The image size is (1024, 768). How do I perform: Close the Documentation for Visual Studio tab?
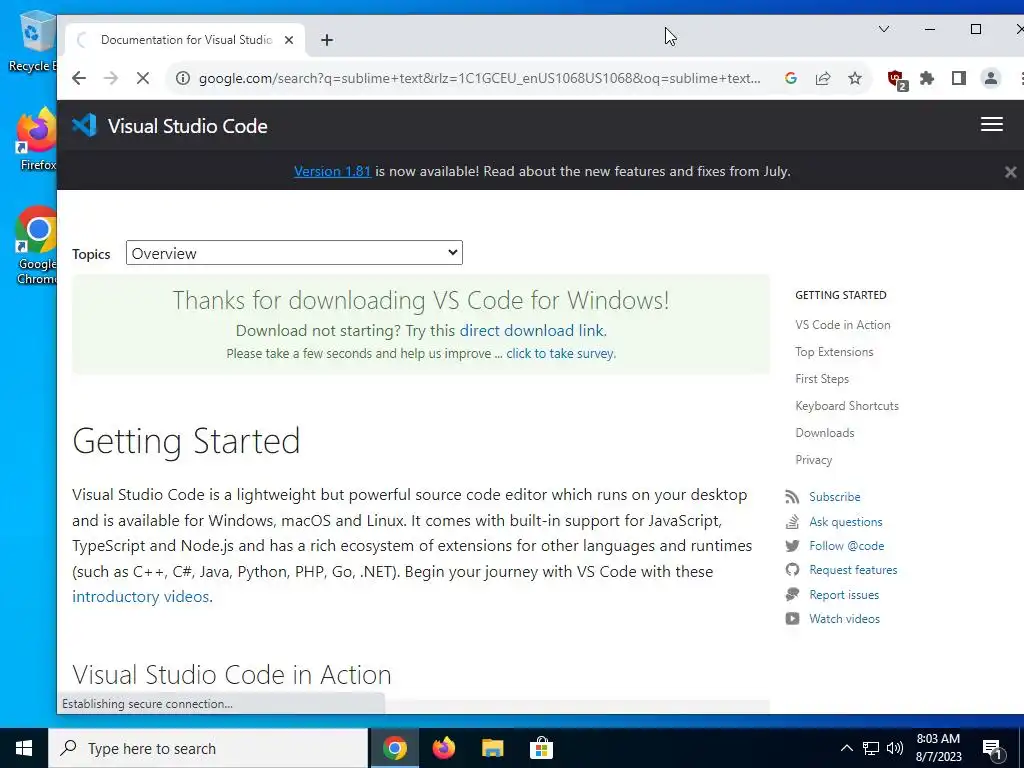(289, 40)
